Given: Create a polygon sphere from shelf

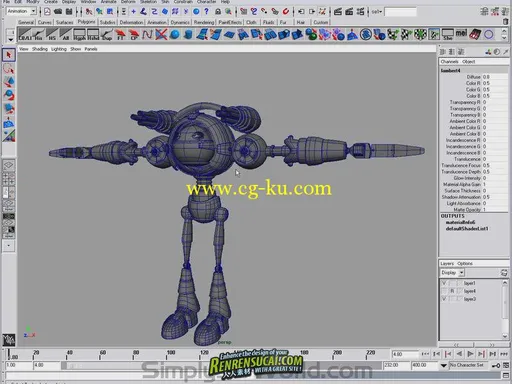Looking at the screenshot, I should [x=175, y=34].
